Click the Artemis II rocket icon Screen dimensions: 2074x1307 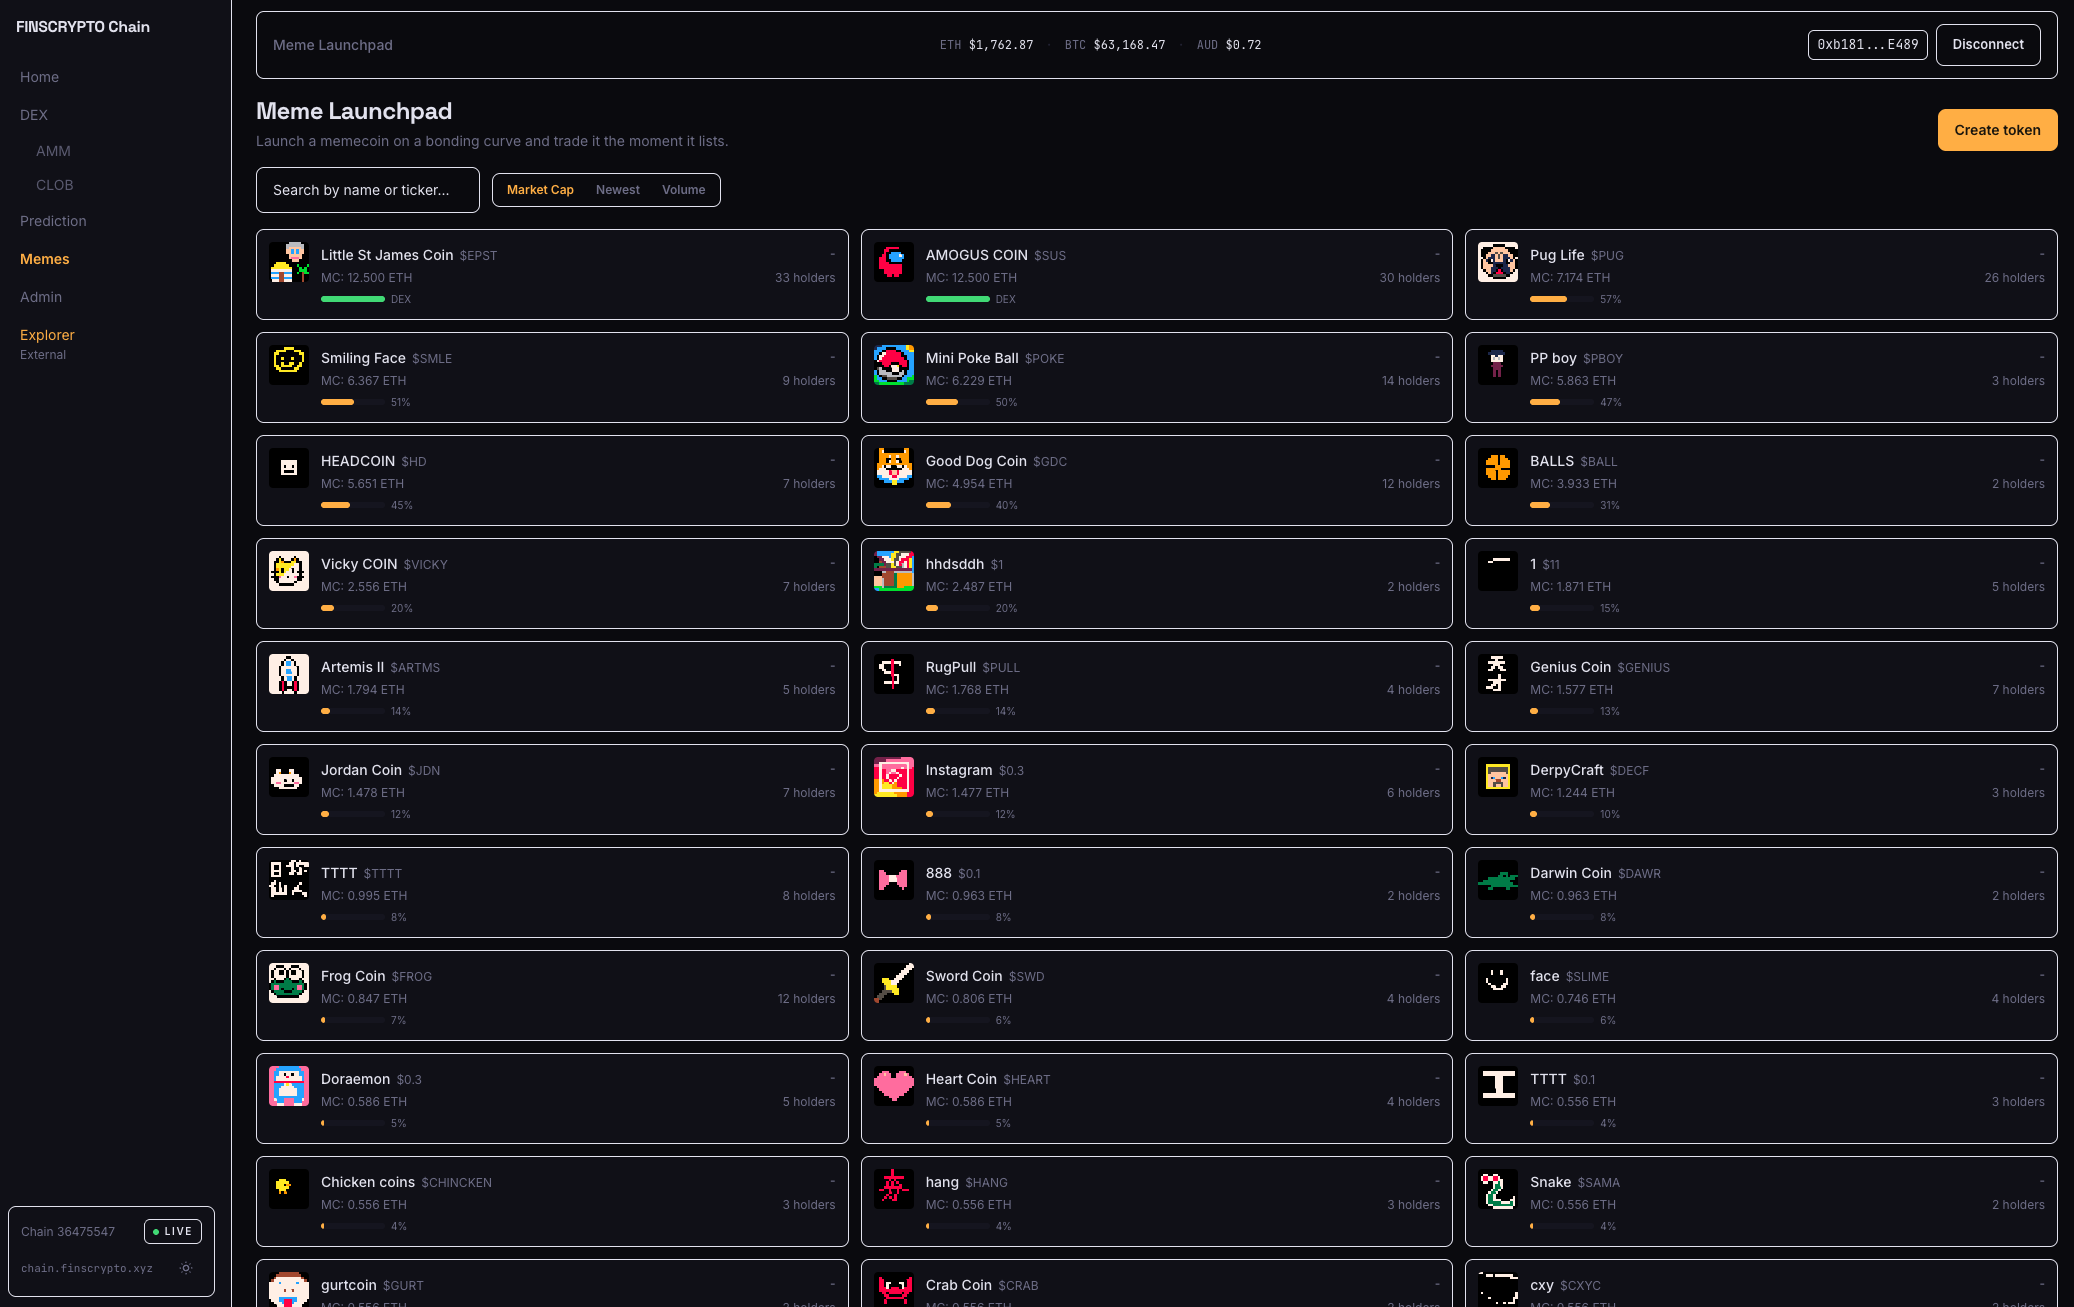pos(289,674)
